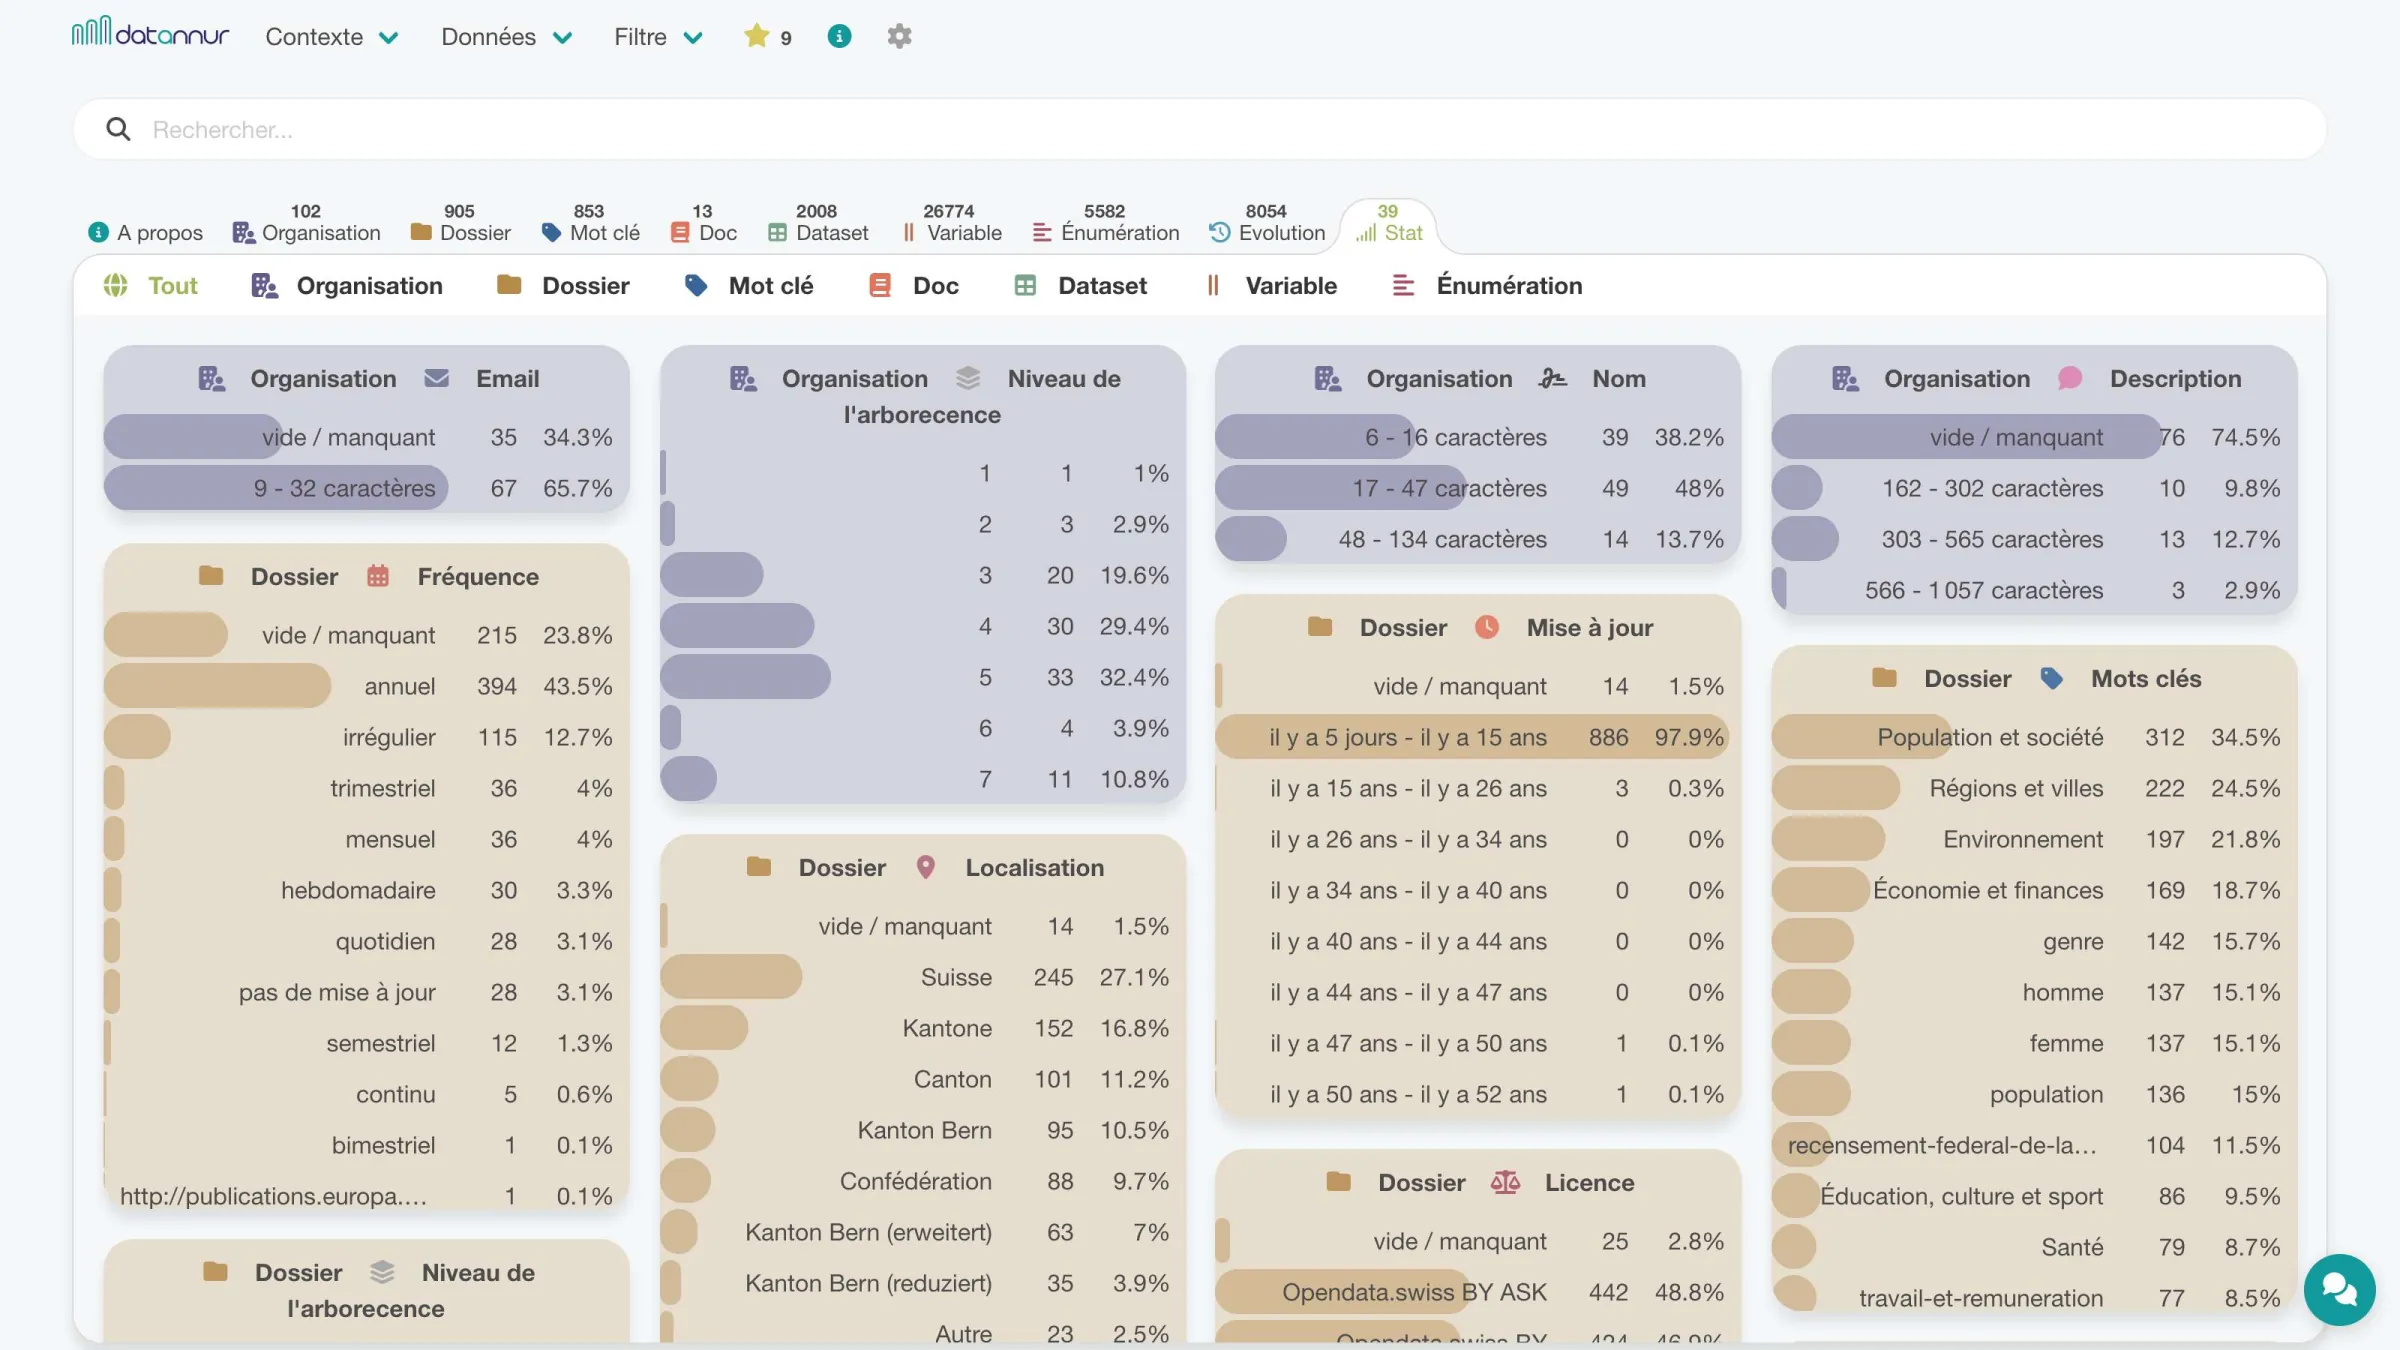Click the Licence balance scale icon
The width and height of the screenshot is (2400, 1350).
pyautogui.click(x=1505, y=1182)
